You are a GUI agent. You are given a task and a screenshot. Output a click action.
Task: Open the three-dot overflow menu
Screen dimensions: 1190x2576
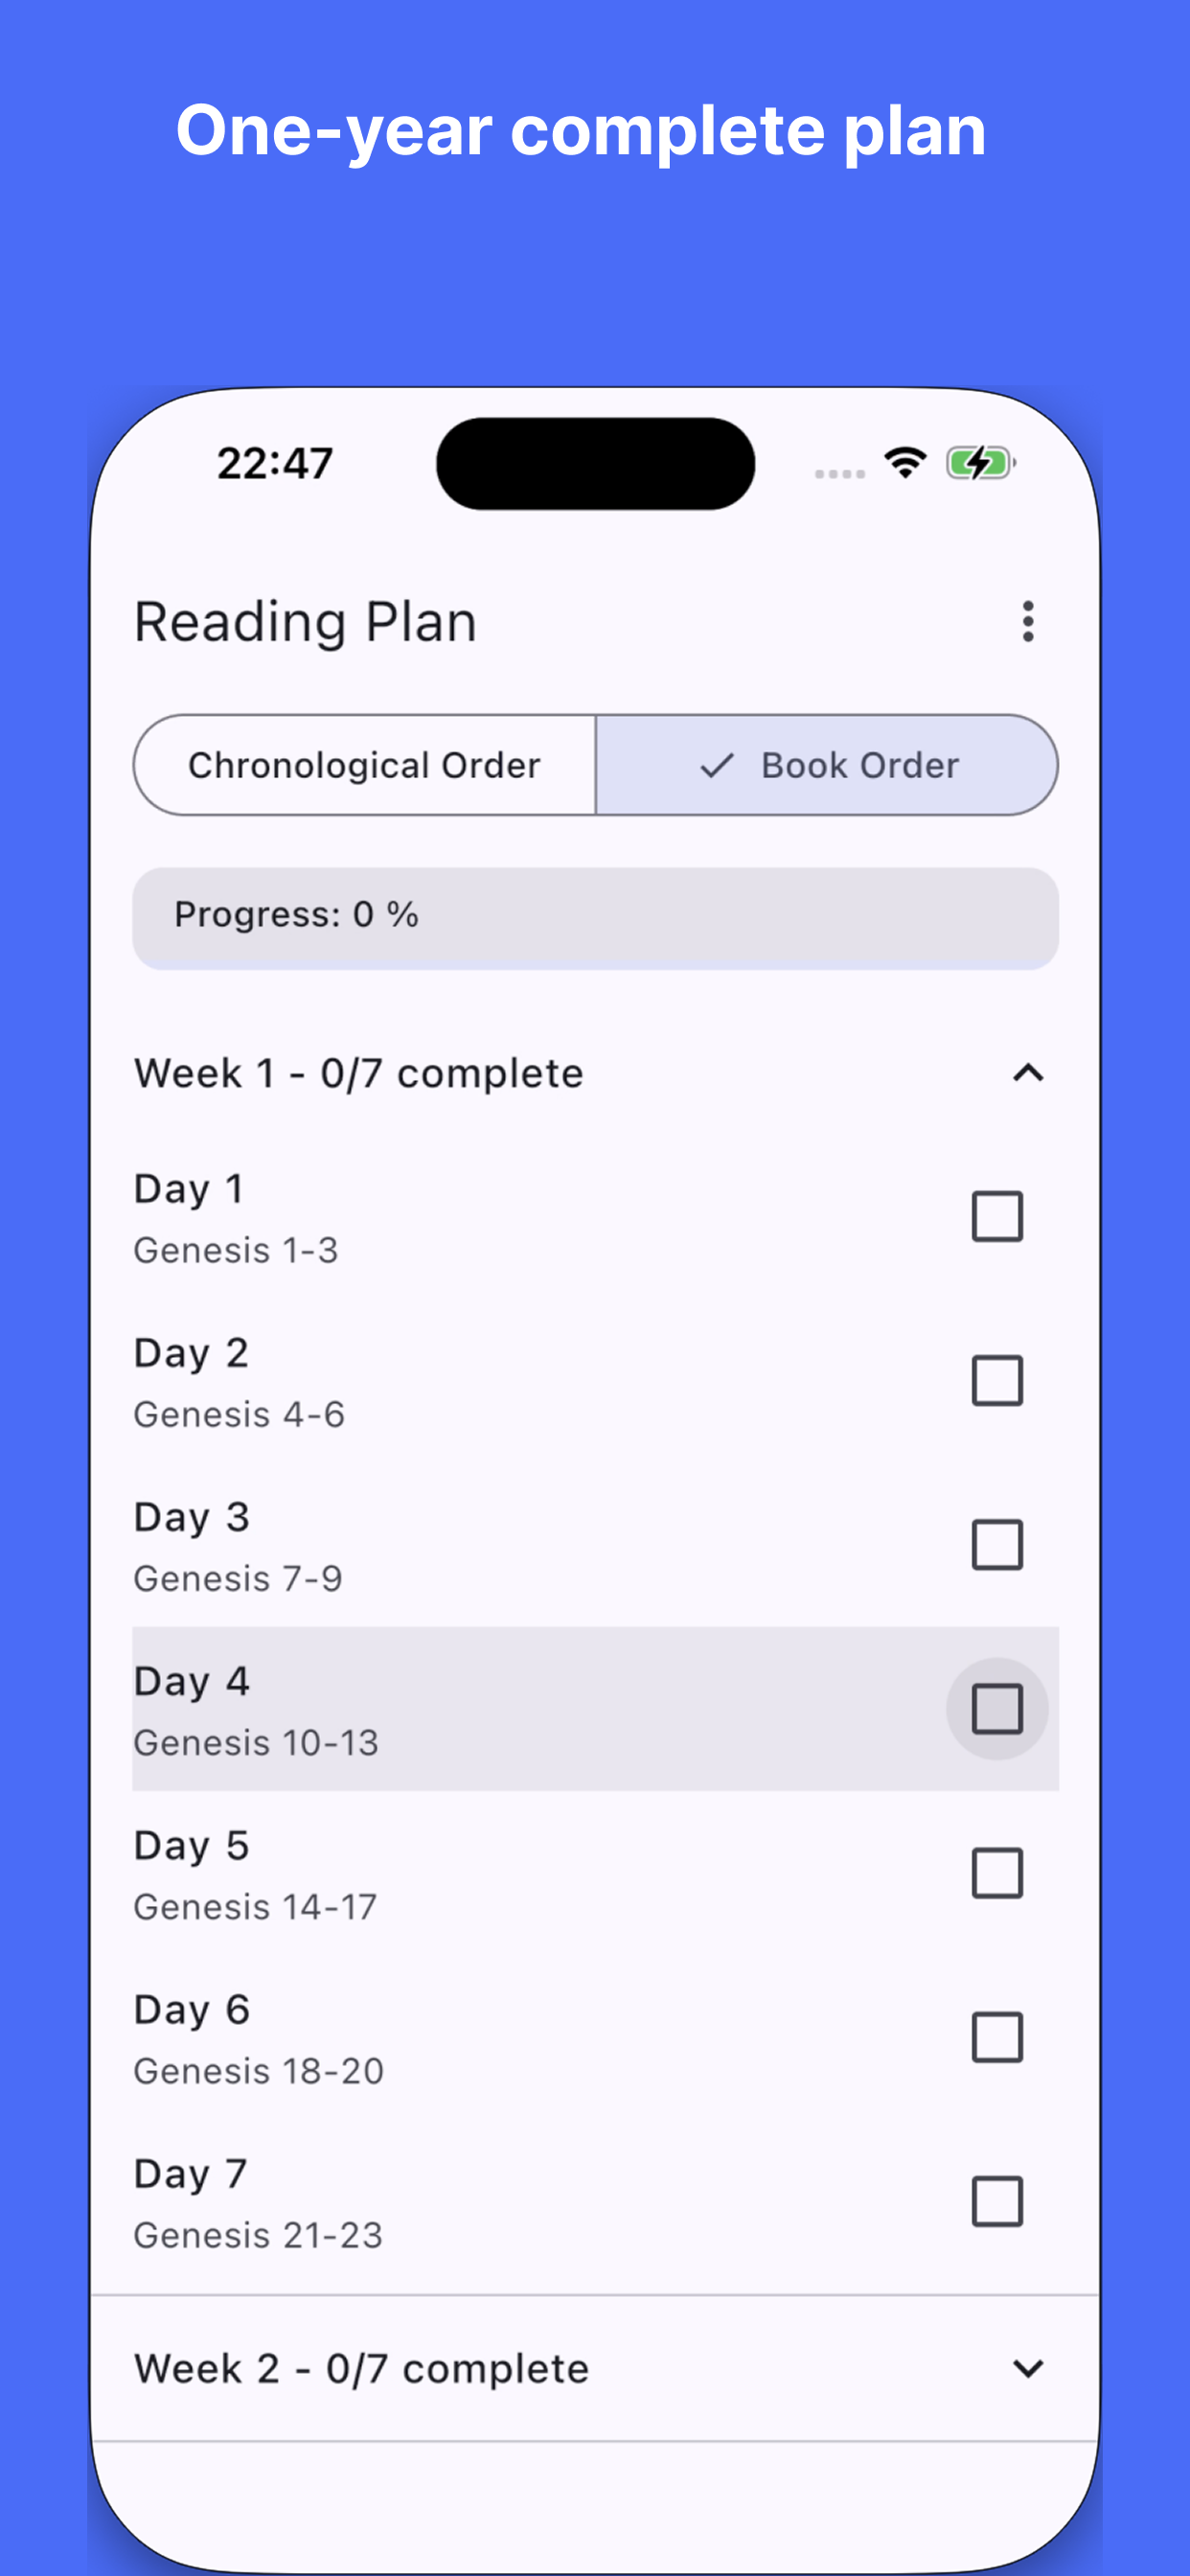pyautogui.click(x=1028, y=622)
